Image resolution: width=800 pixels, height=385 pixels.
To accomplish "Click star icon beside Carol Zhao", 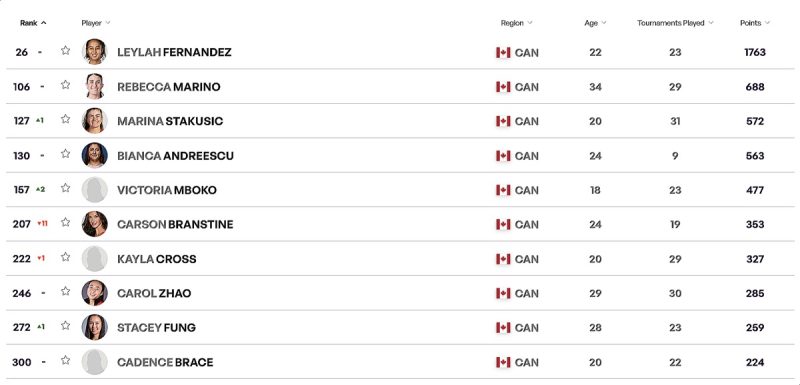I will point(65,291).
